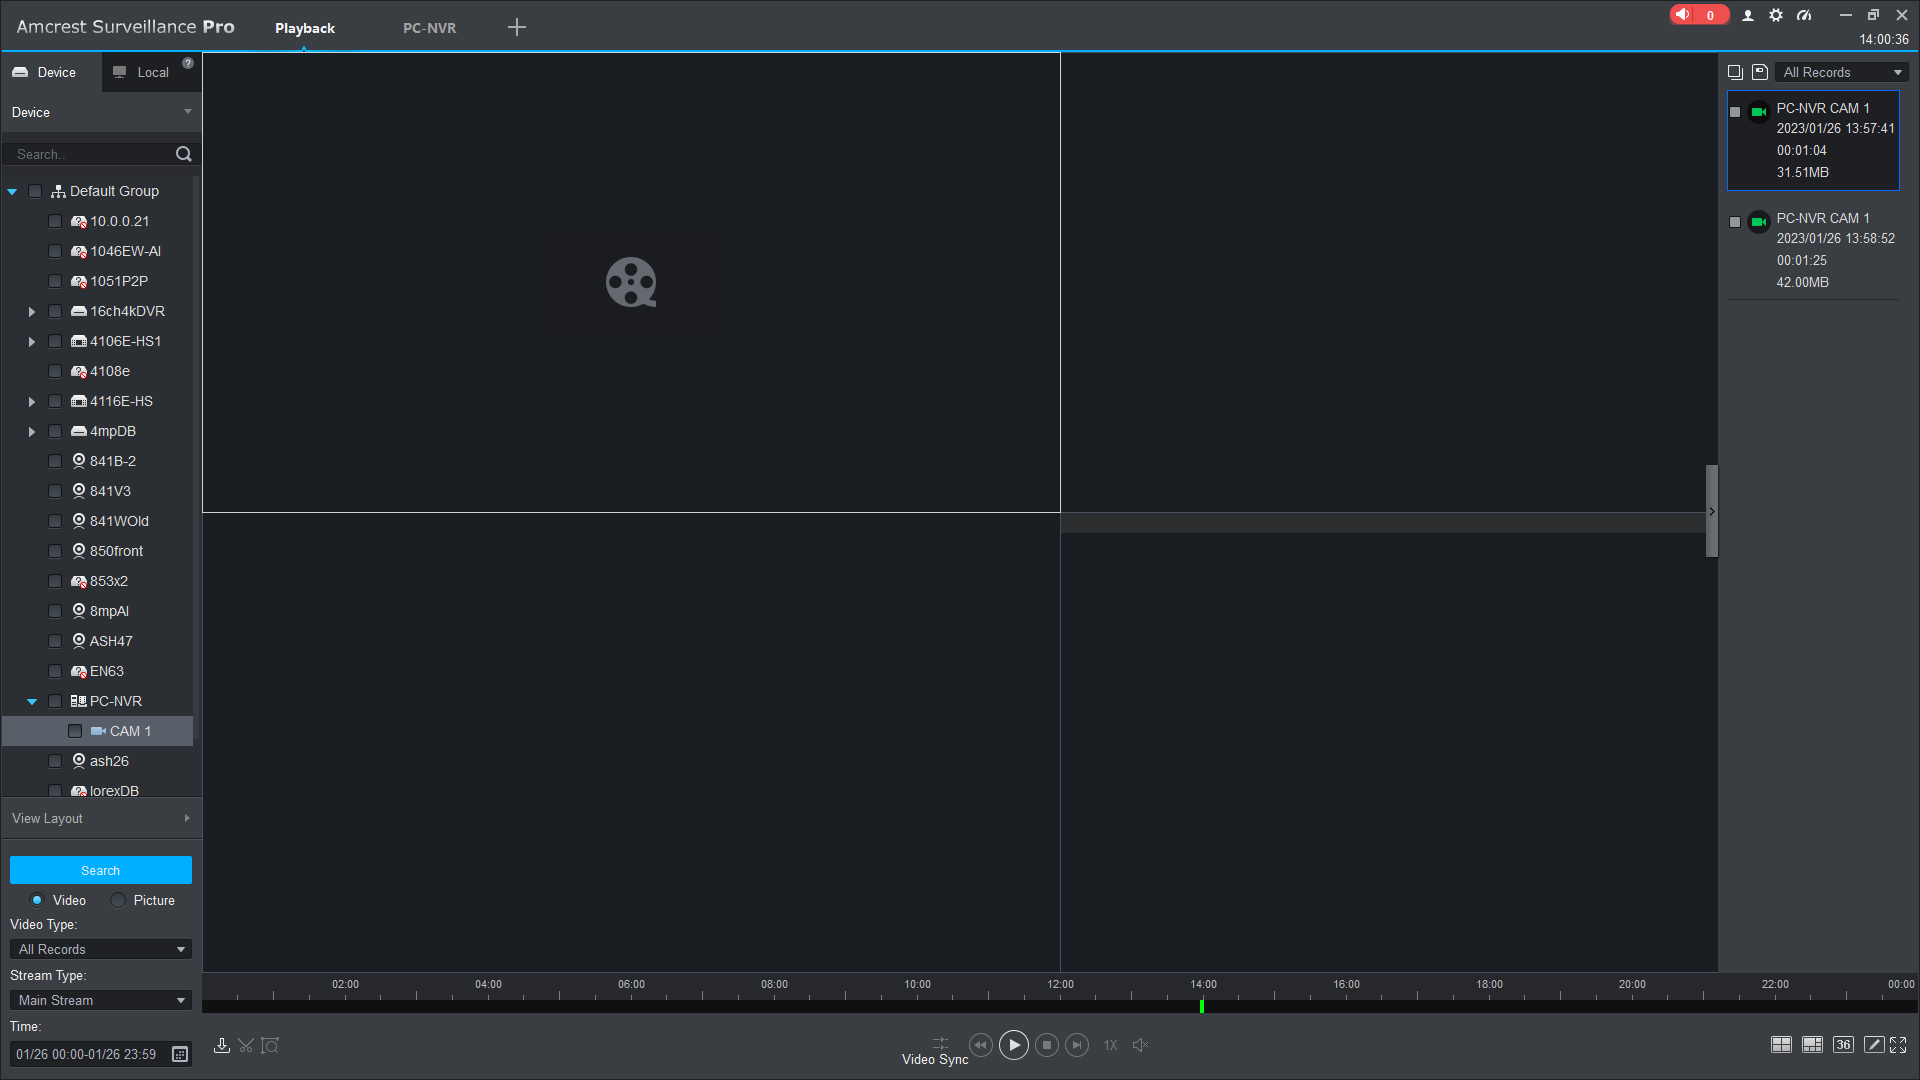Image resolution: width=1920 pixels, height=1080 pixels.
Task: Select the 36-window layout icon
Action: pos(1843,1045)
